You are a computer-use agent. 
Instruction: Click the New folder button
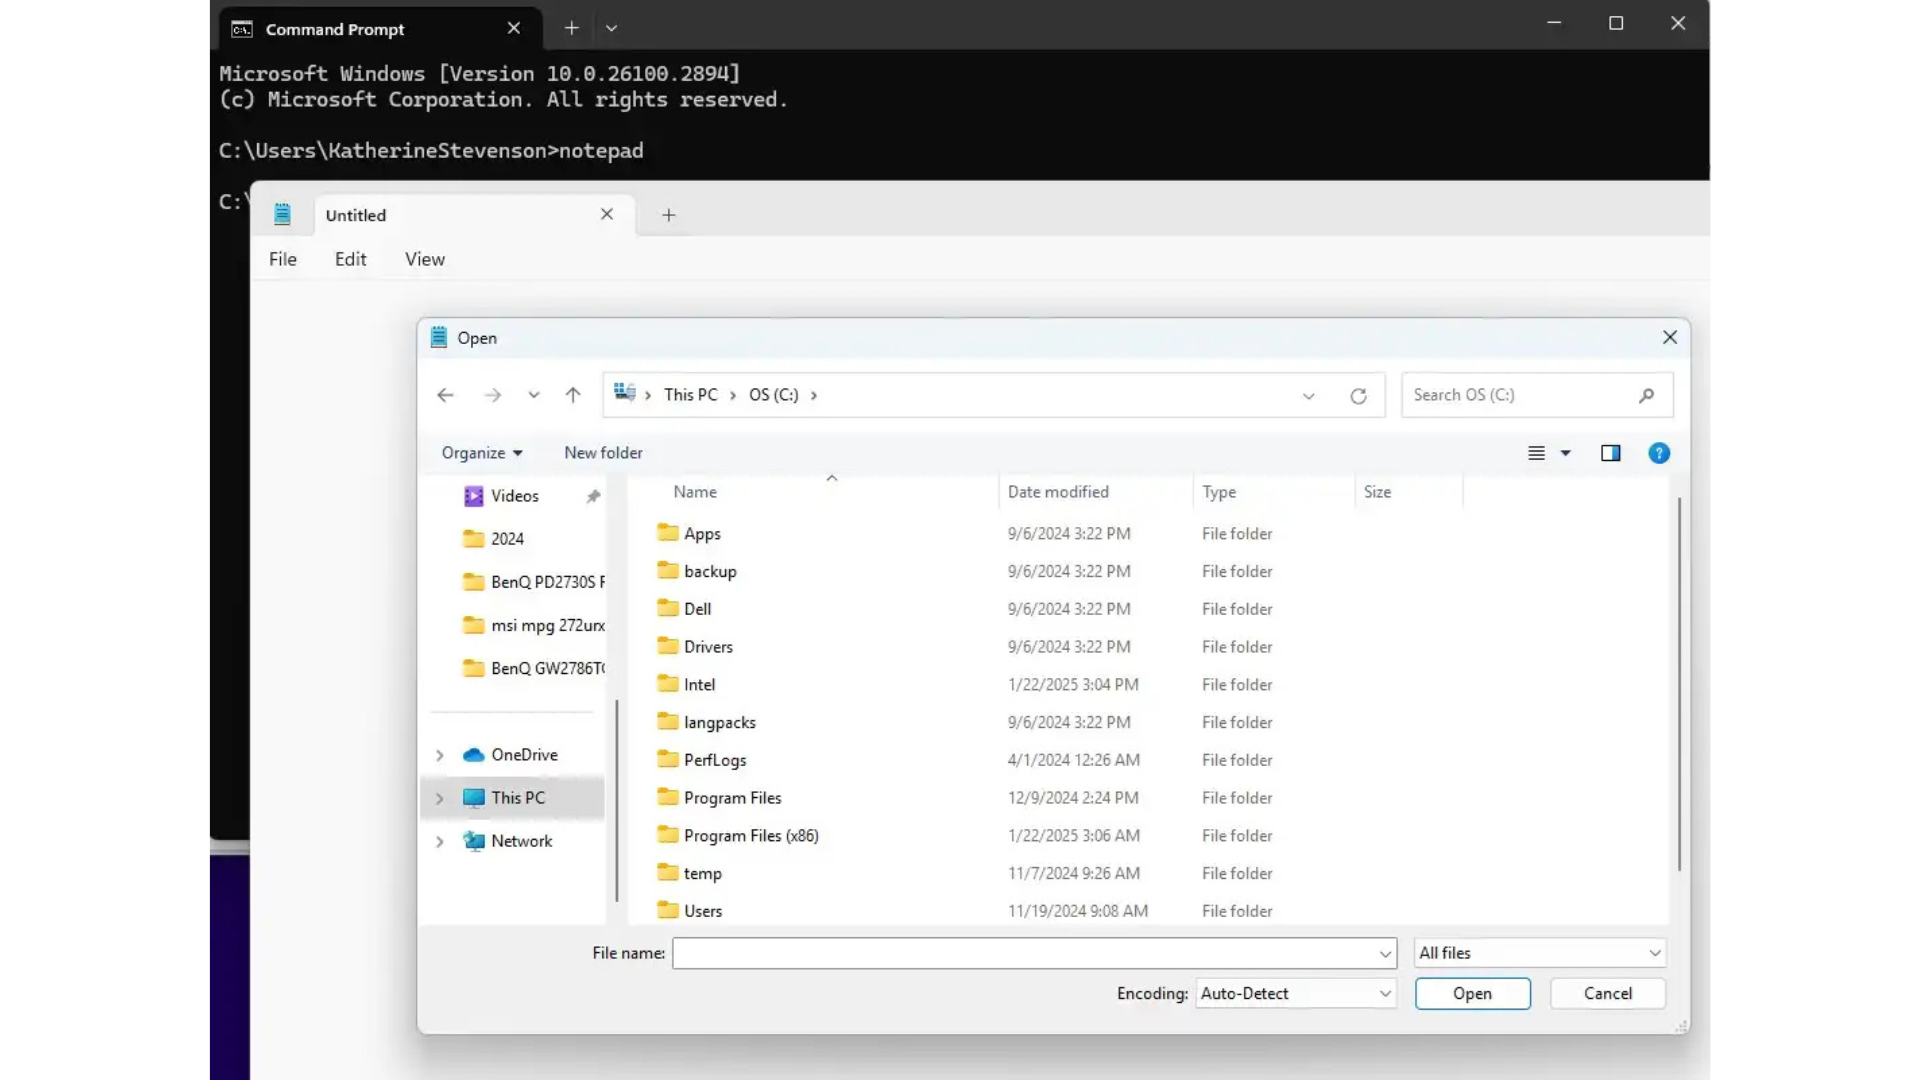coord(603,453)
